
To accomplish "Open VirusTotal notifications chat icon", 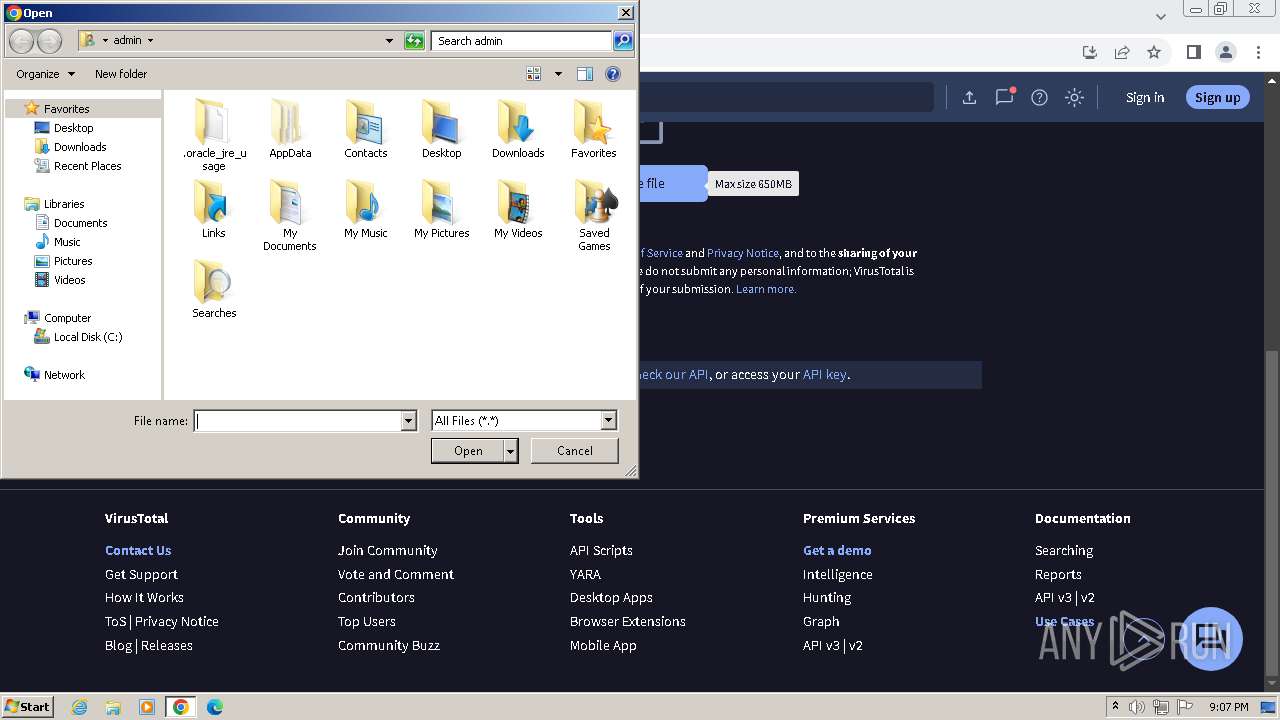I will (x=1004, y=97).
